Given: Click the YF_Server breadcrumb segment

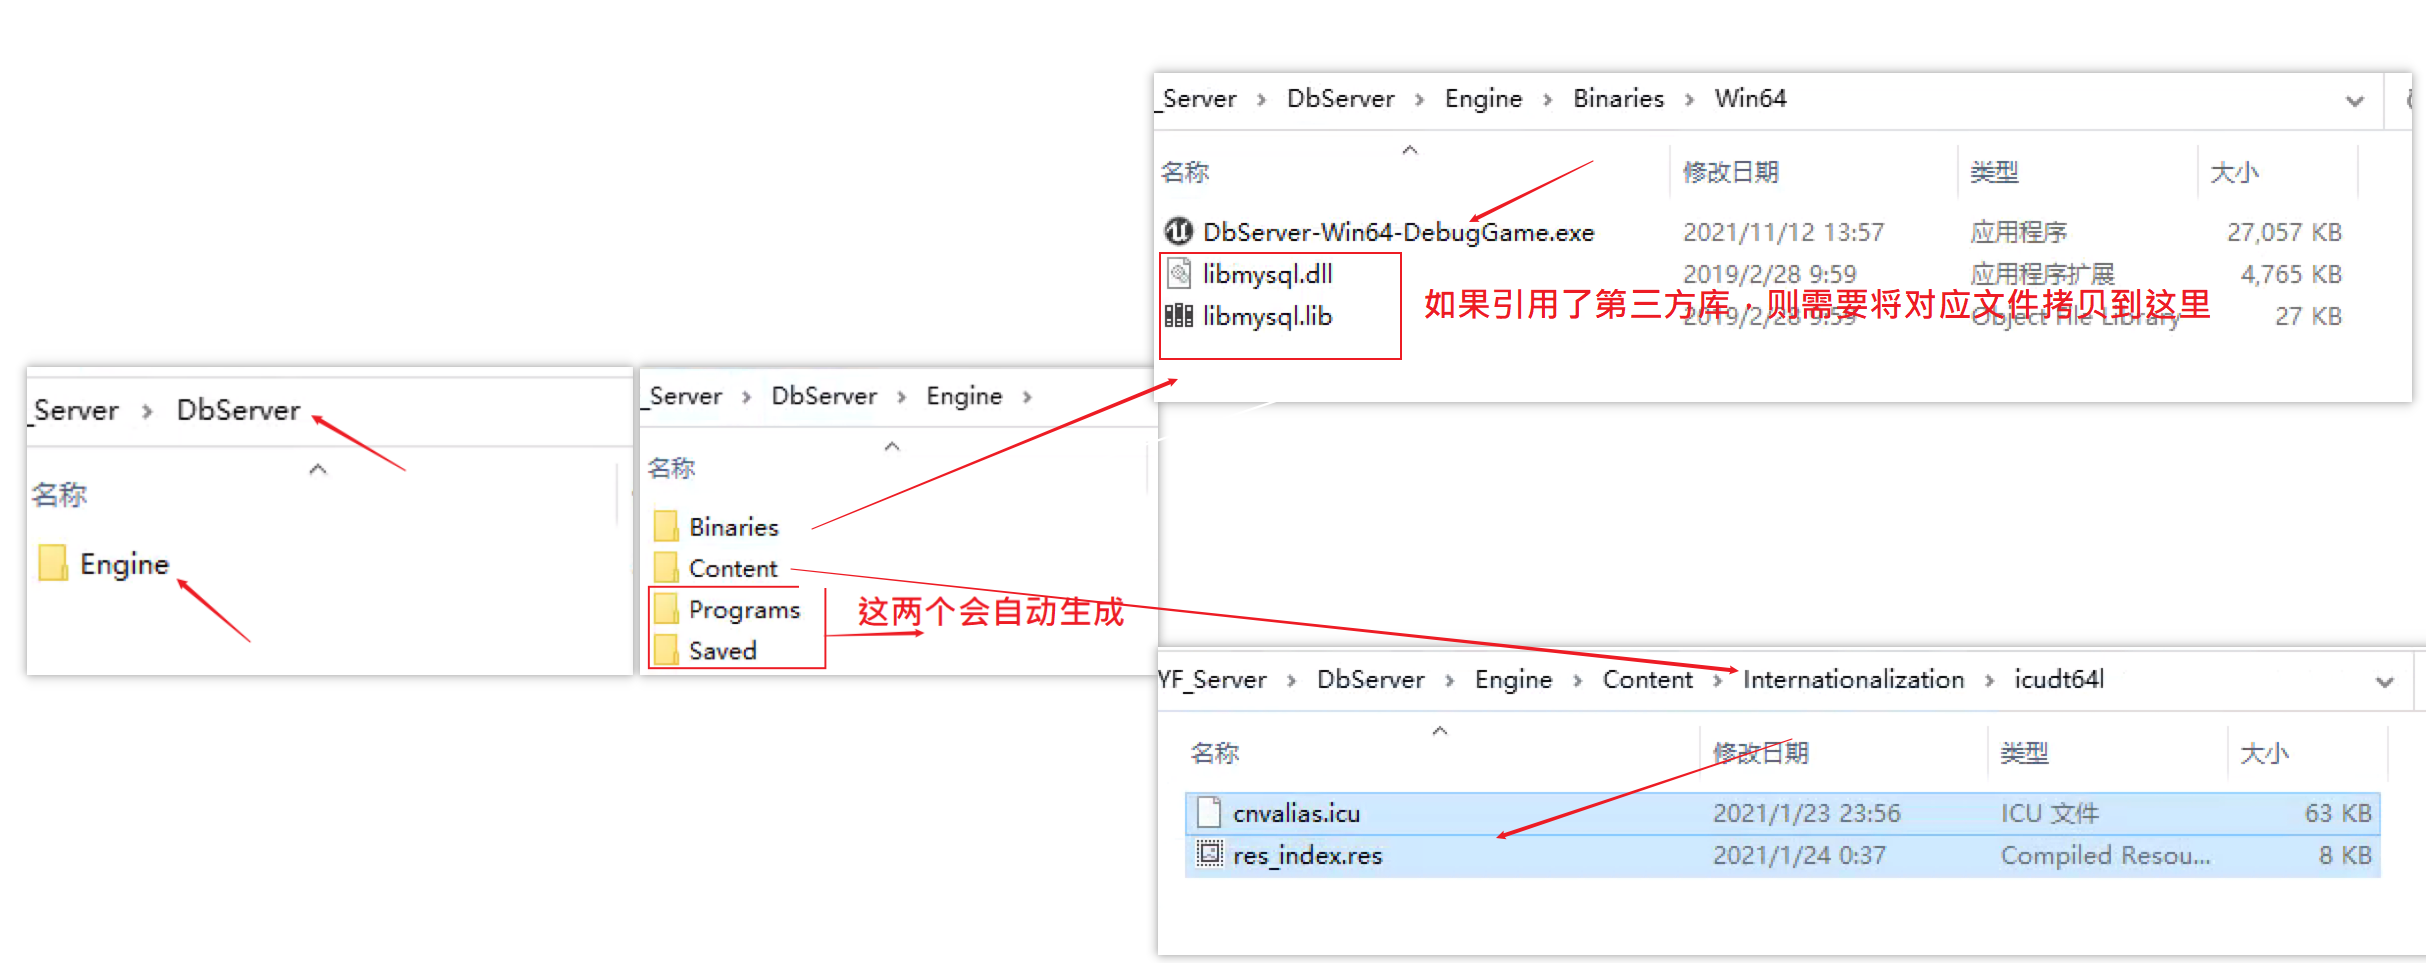Looking at the screenshot, I should (1212, 679).
